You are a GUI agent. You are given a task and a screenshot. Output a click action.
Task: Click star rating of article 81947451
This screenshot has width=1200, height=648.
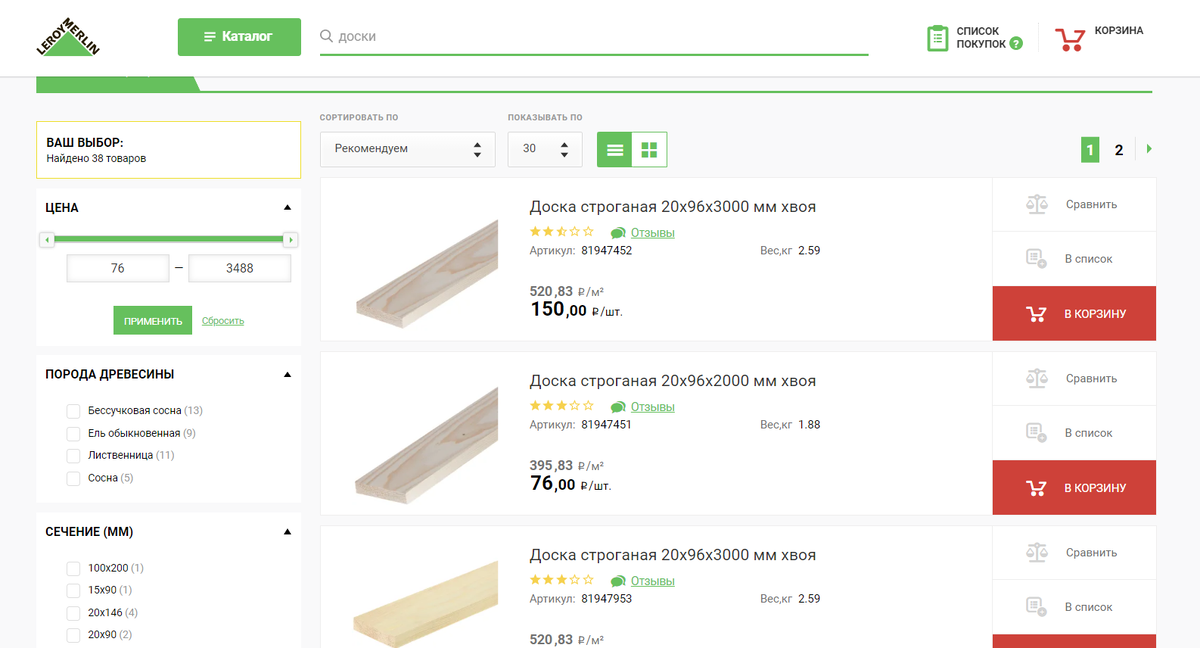(x=561, y=406)
